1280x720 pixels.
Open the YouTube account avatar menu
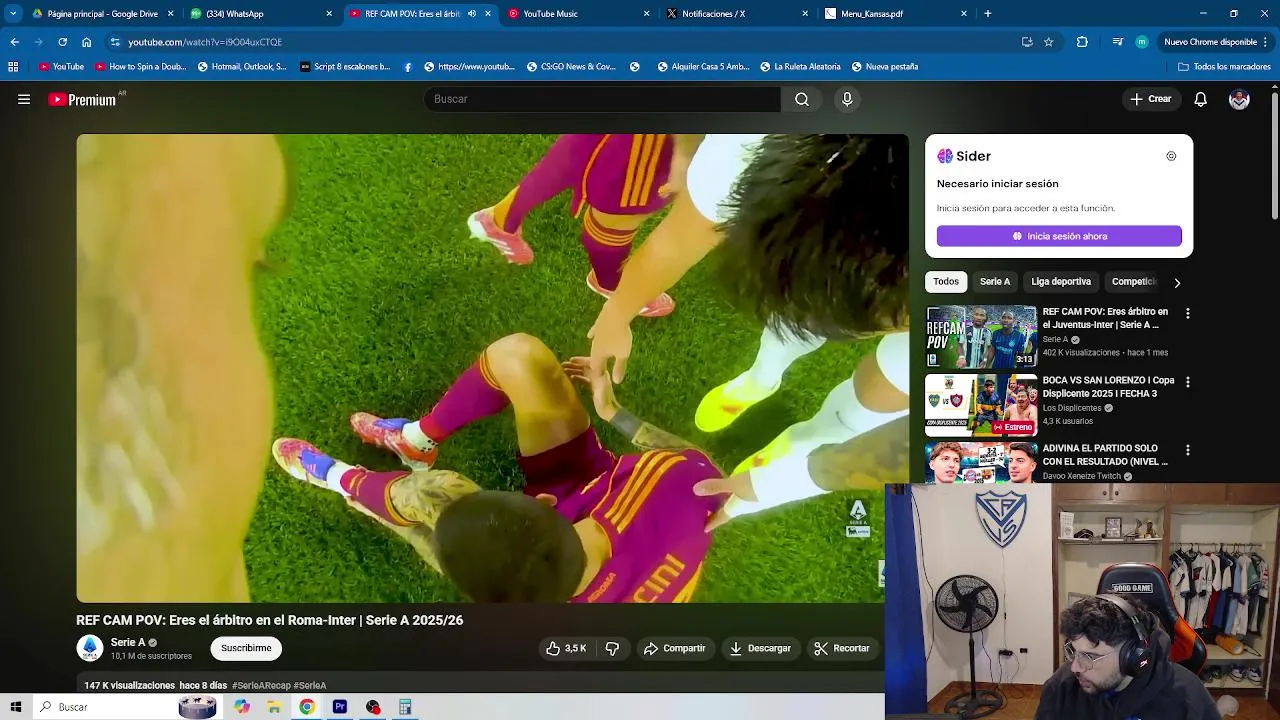pos(1239,99)
